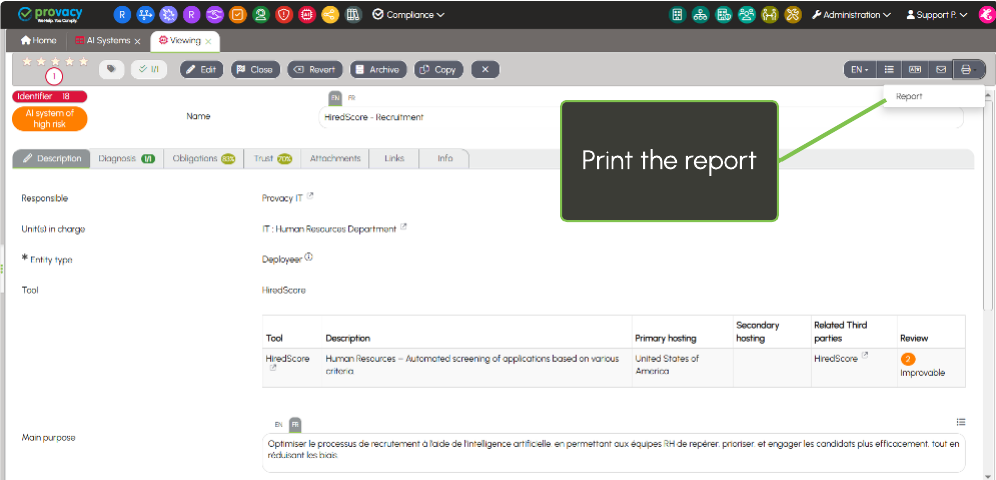Viewport: 996px width, 480px height.
Task: Click the envelope email icon
Action: pyautogui.click(x=940, y=69)
